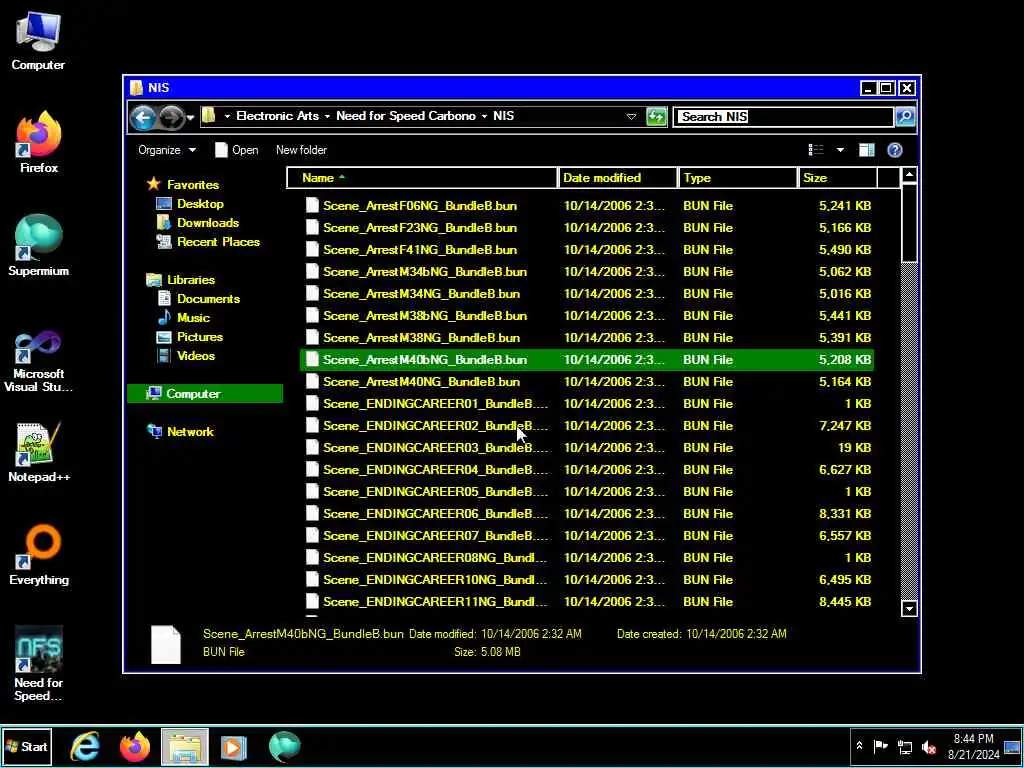Toggle the preview pane icon

pos(867,150)
